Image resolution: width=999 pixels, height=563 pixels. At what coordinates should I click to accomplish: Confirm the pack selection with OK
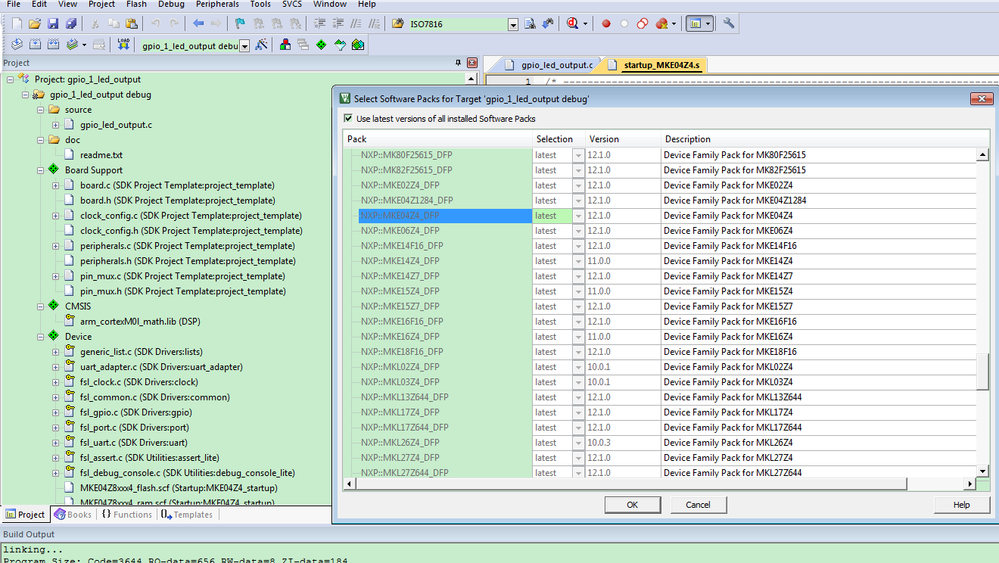(x=632, y=504)
